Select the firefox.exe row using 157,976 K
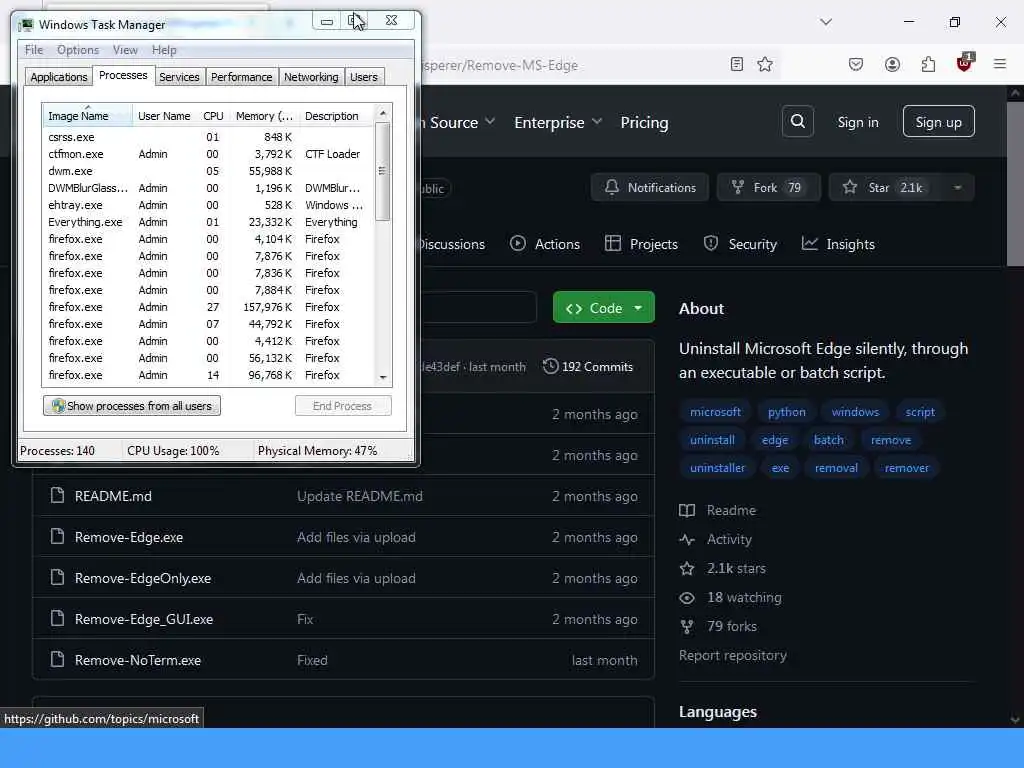Screen dimensions: 1024x768 [207, 307]
